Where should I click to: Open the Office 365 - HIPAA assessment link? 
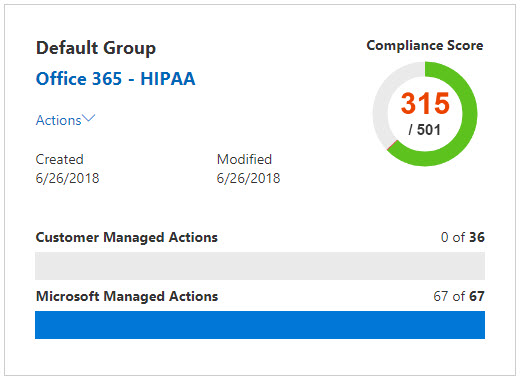click(115, 79)
